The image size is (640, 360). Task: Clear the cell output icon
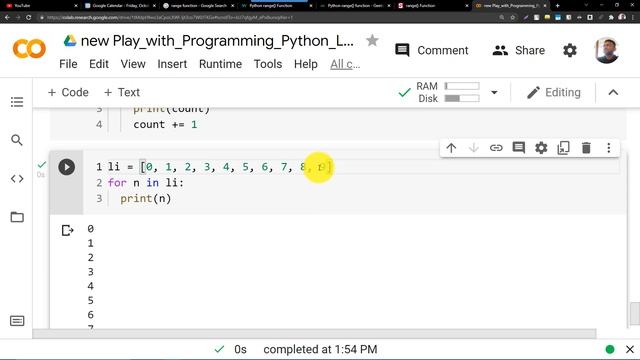(67, 231)
